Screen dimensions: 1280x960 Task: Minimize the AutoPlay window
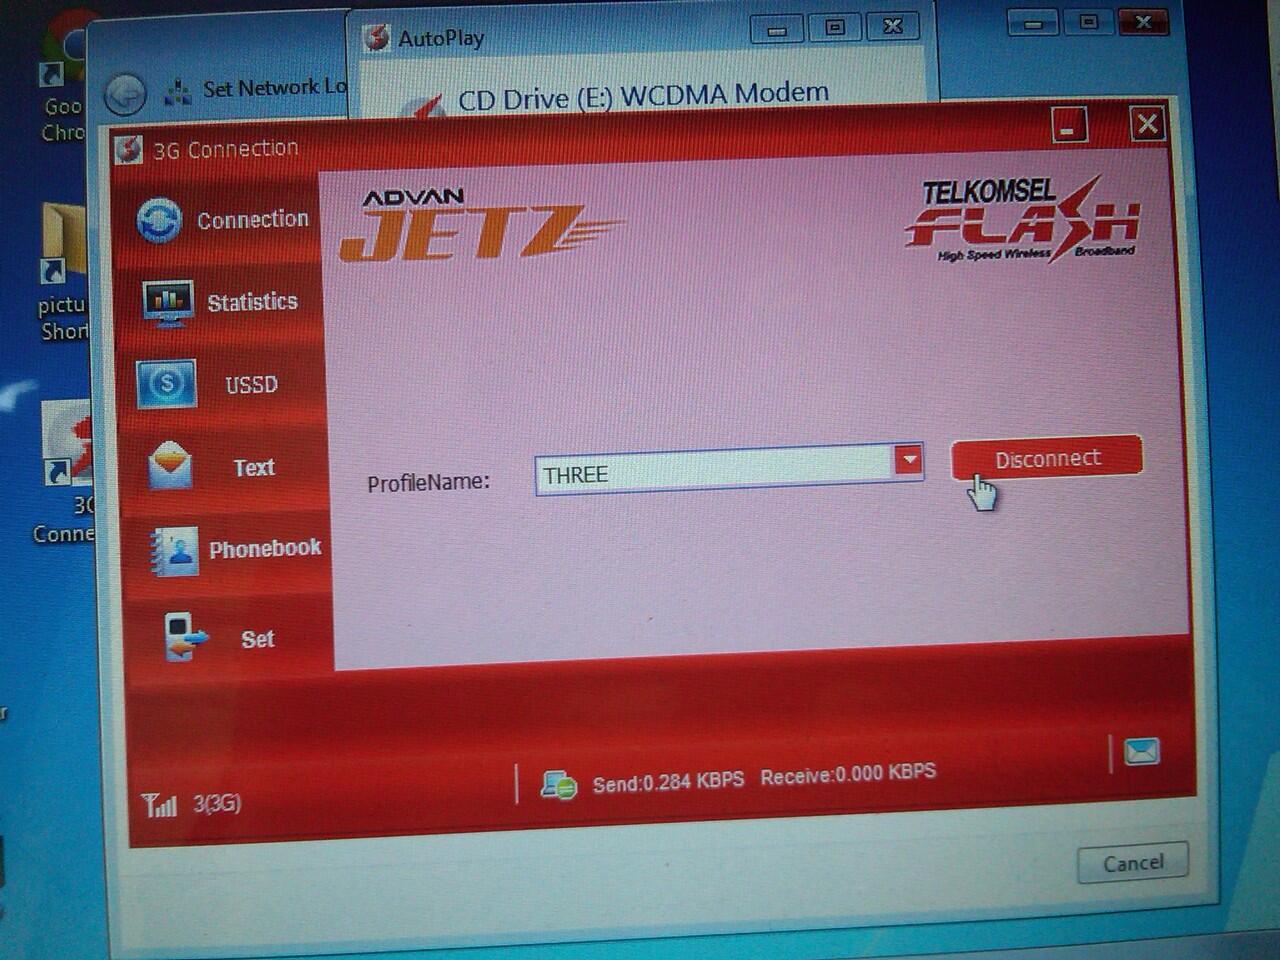tap(777, 29)
